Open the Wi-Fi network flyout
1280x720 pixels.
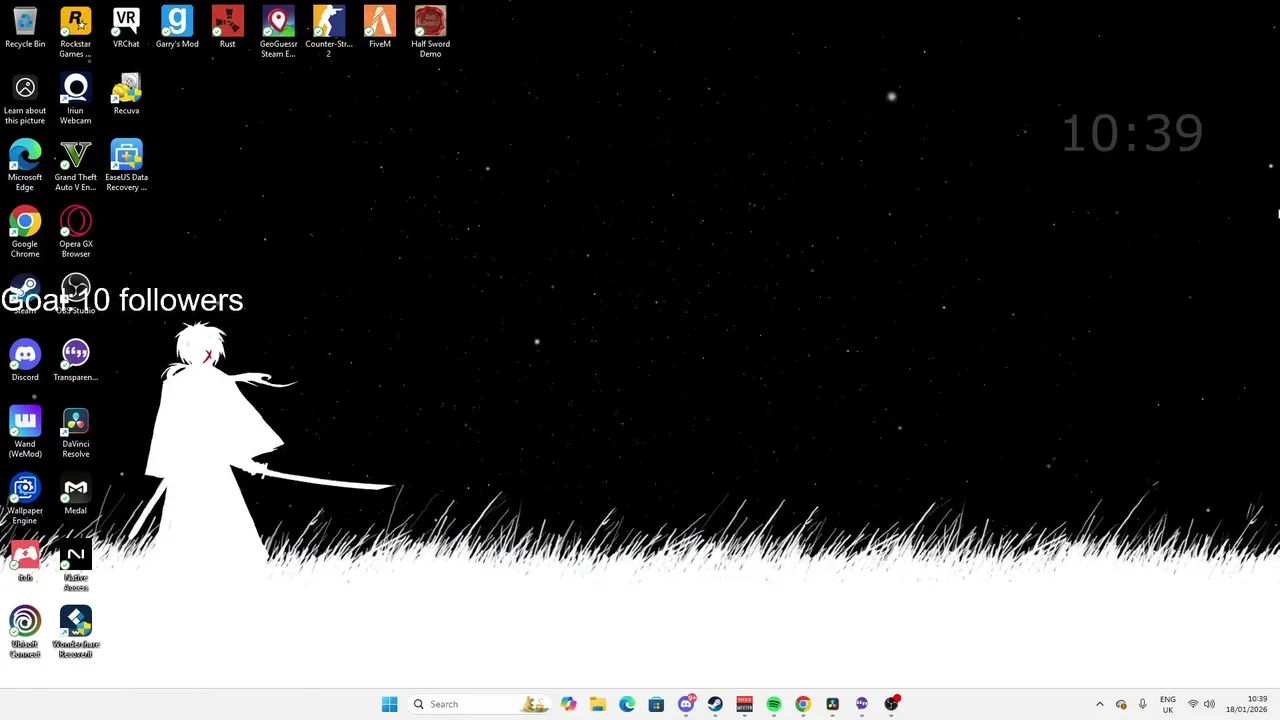click(x=1192, y=704)
